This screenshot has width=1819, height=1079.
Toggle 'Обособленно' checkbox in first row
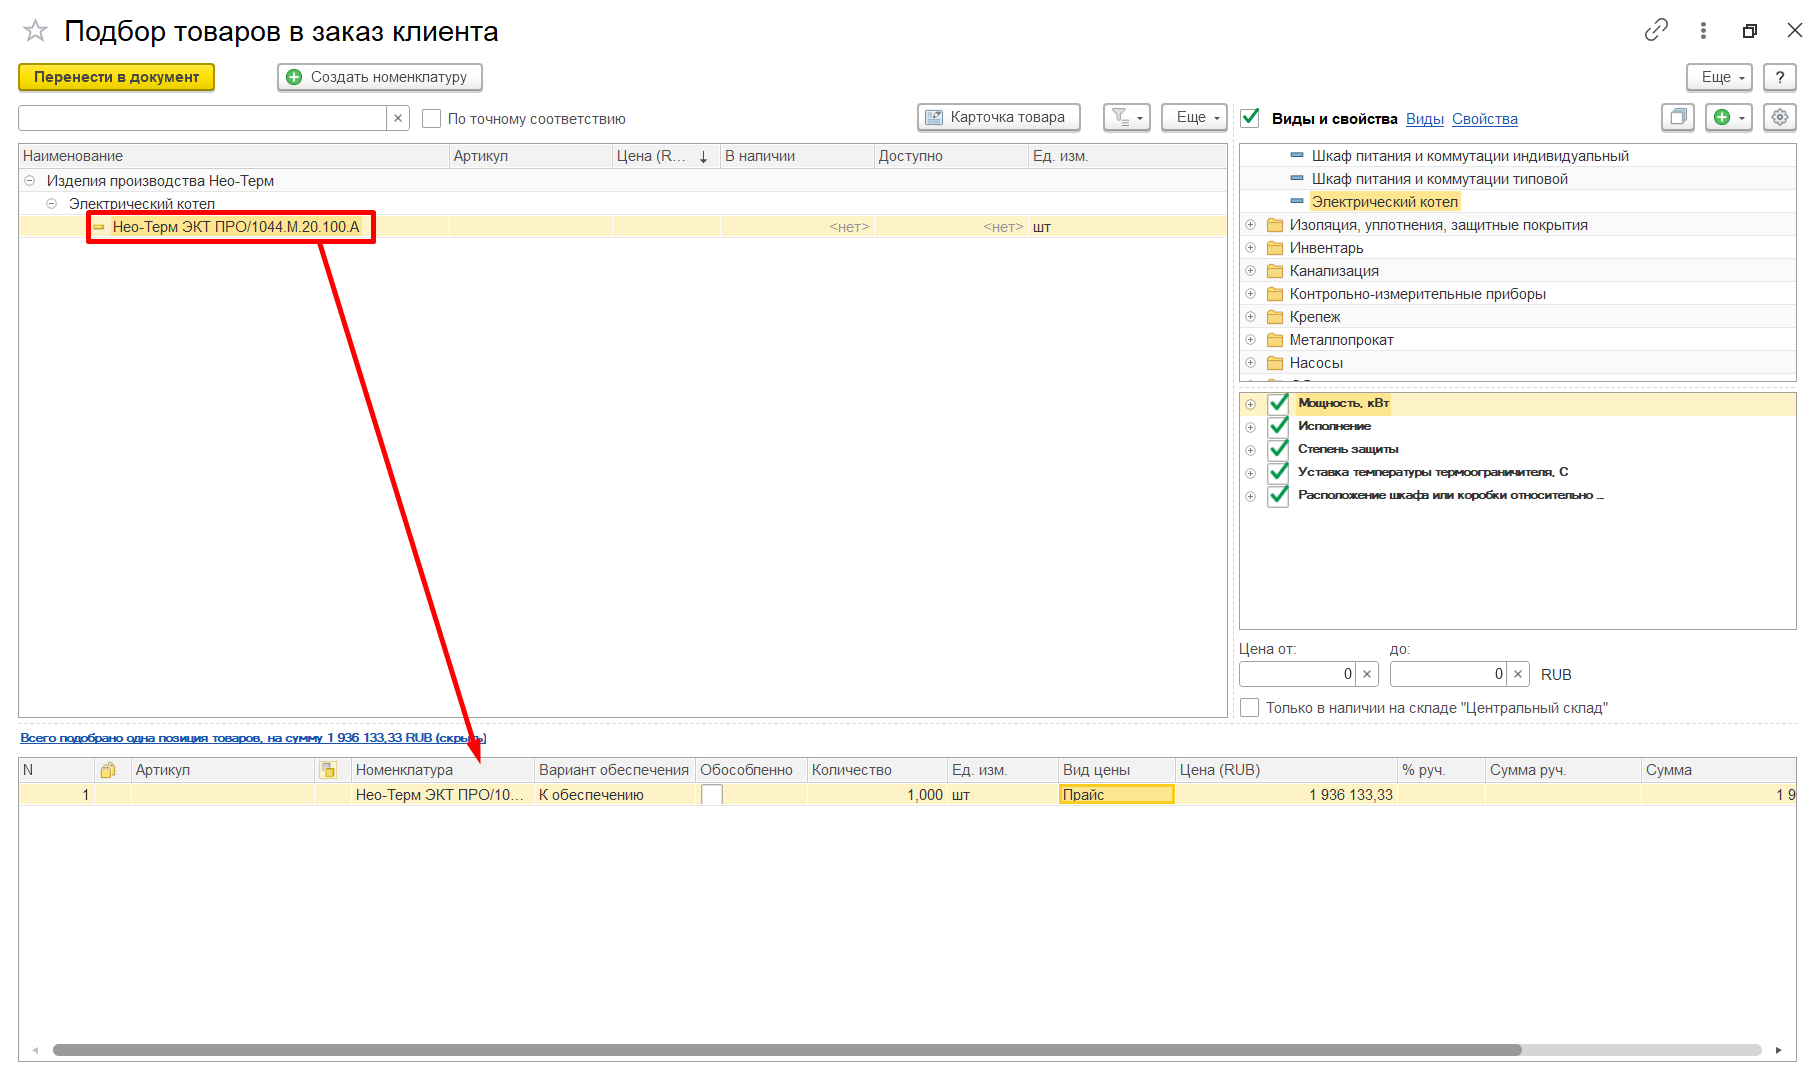[712, 795]
